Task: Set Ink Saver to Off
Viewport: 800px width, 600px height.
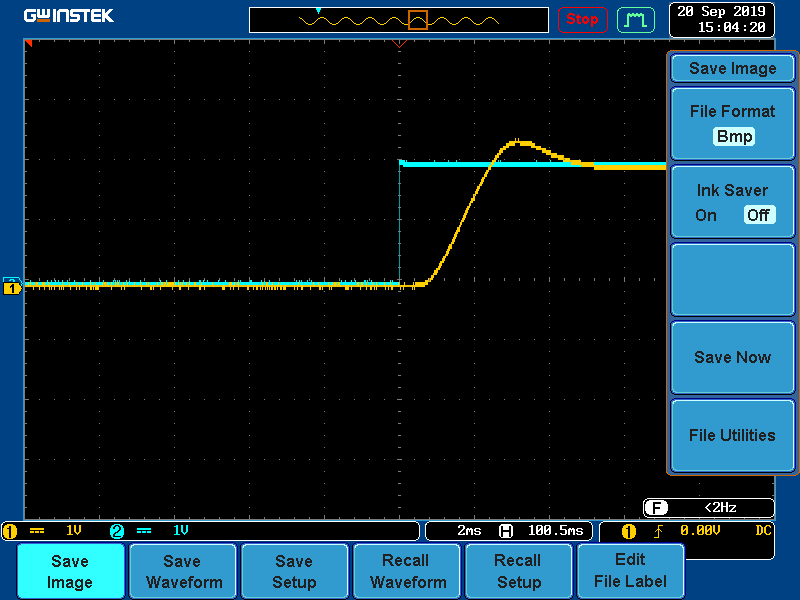Action: pos(758,215)
